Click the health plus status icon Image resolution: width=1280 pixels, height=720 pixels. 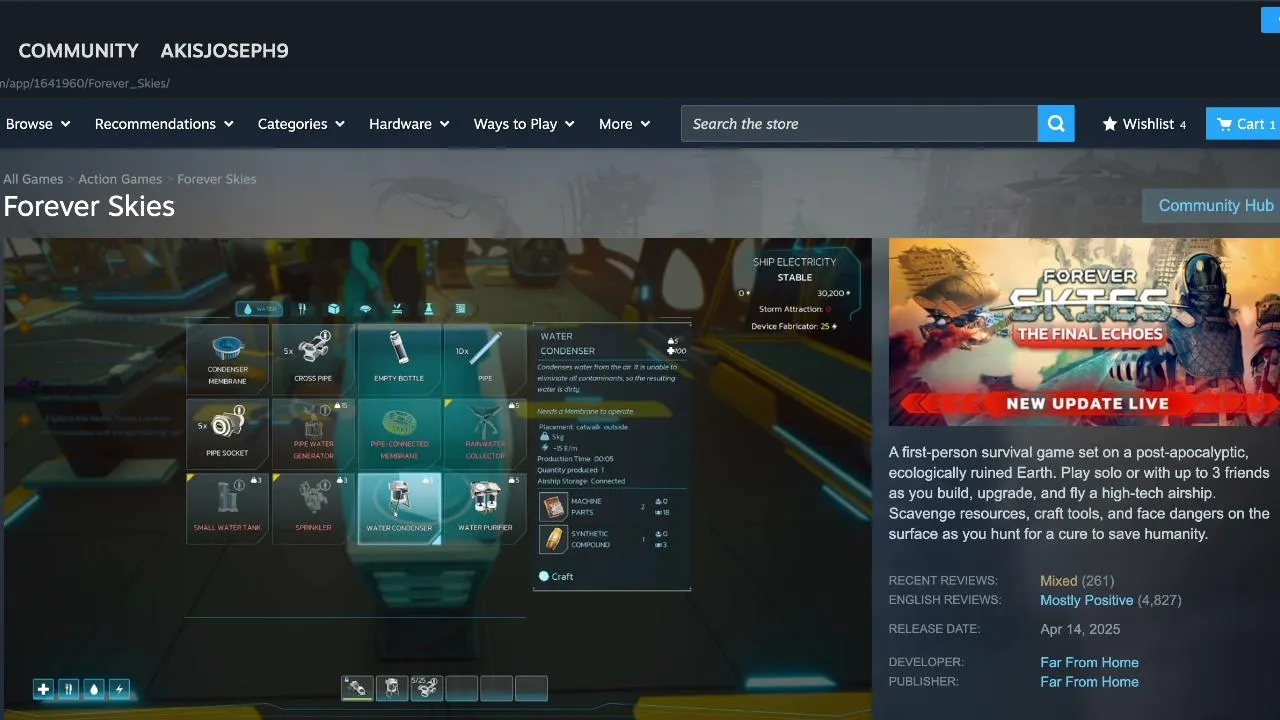click(x=43, y=689)
